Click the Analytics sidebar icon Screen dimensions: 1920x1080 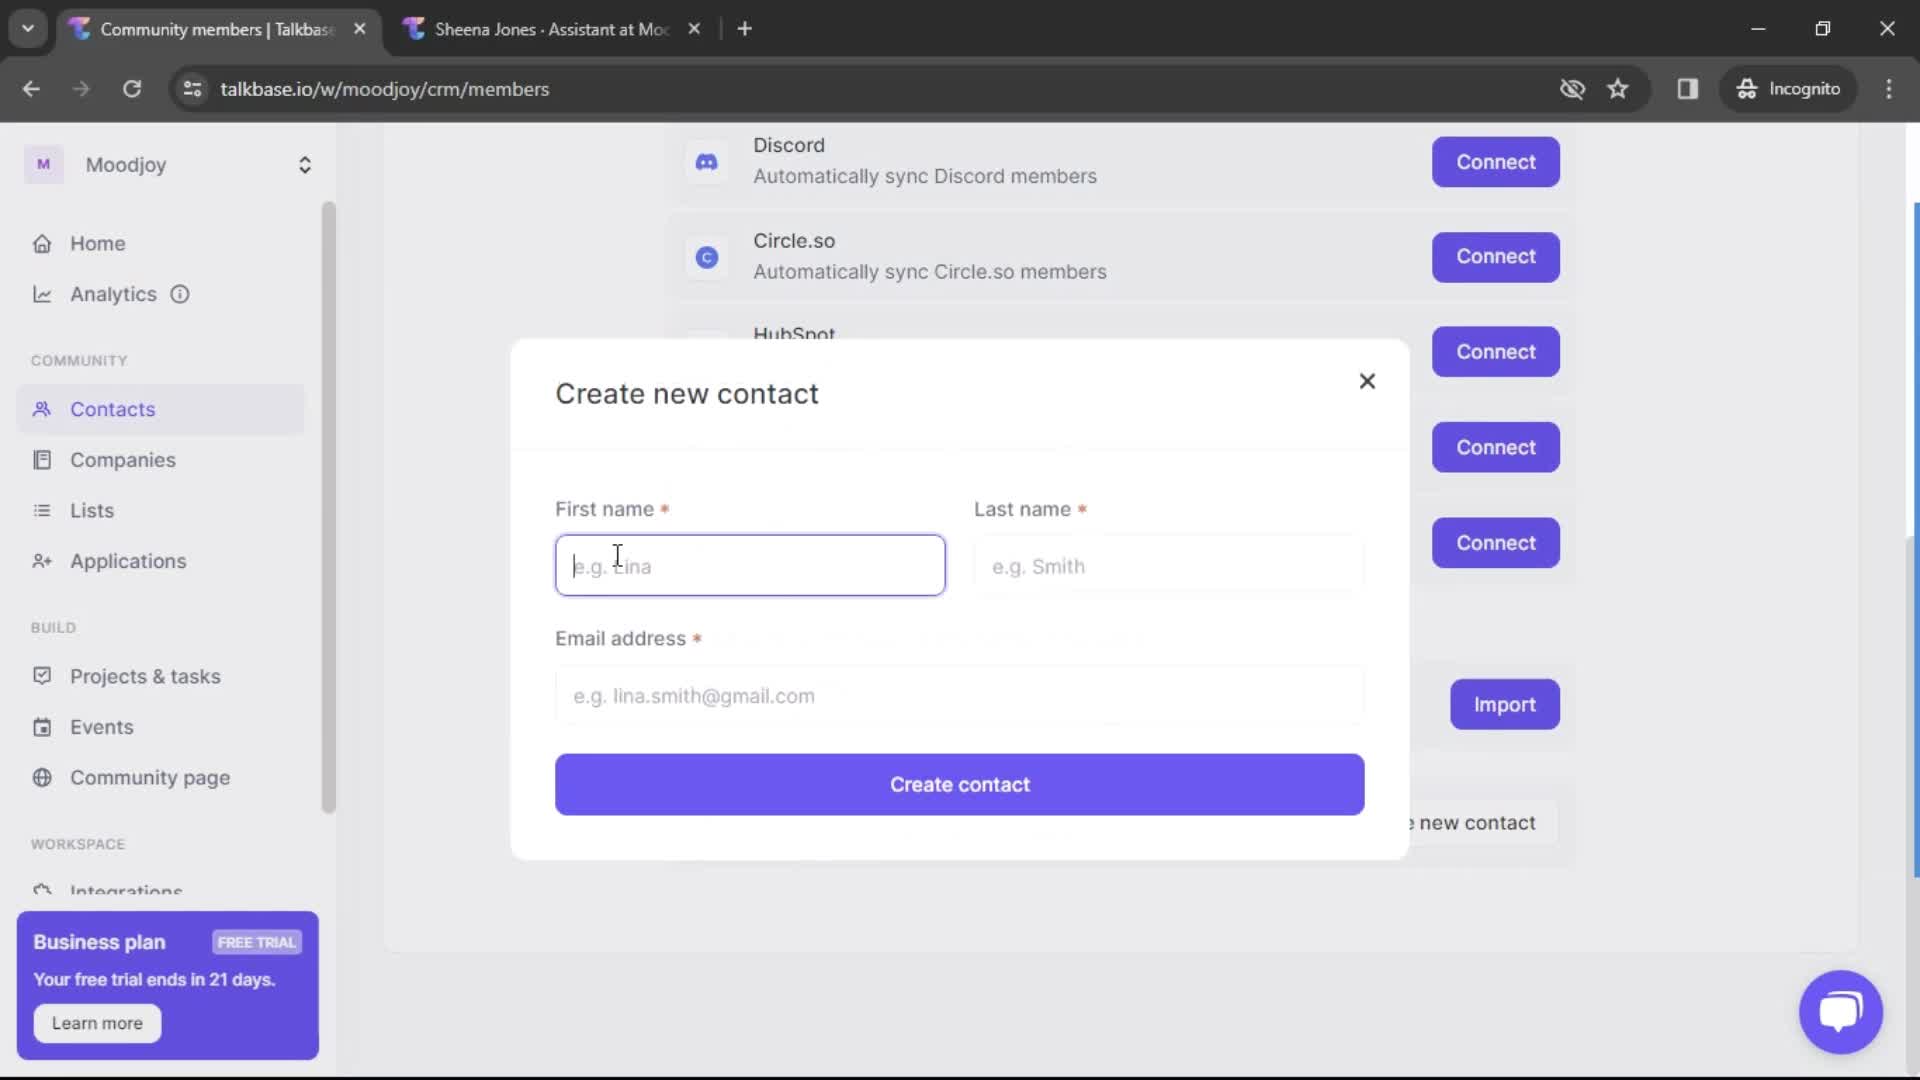pyautogui.click(x=42, y=294)
